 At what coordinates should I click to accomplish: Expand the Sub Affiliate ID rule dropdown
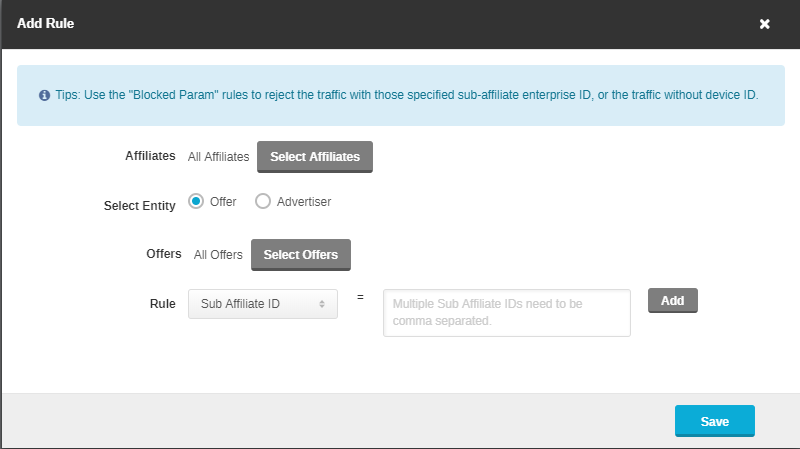pyautogui.click(x=262, y=303)
